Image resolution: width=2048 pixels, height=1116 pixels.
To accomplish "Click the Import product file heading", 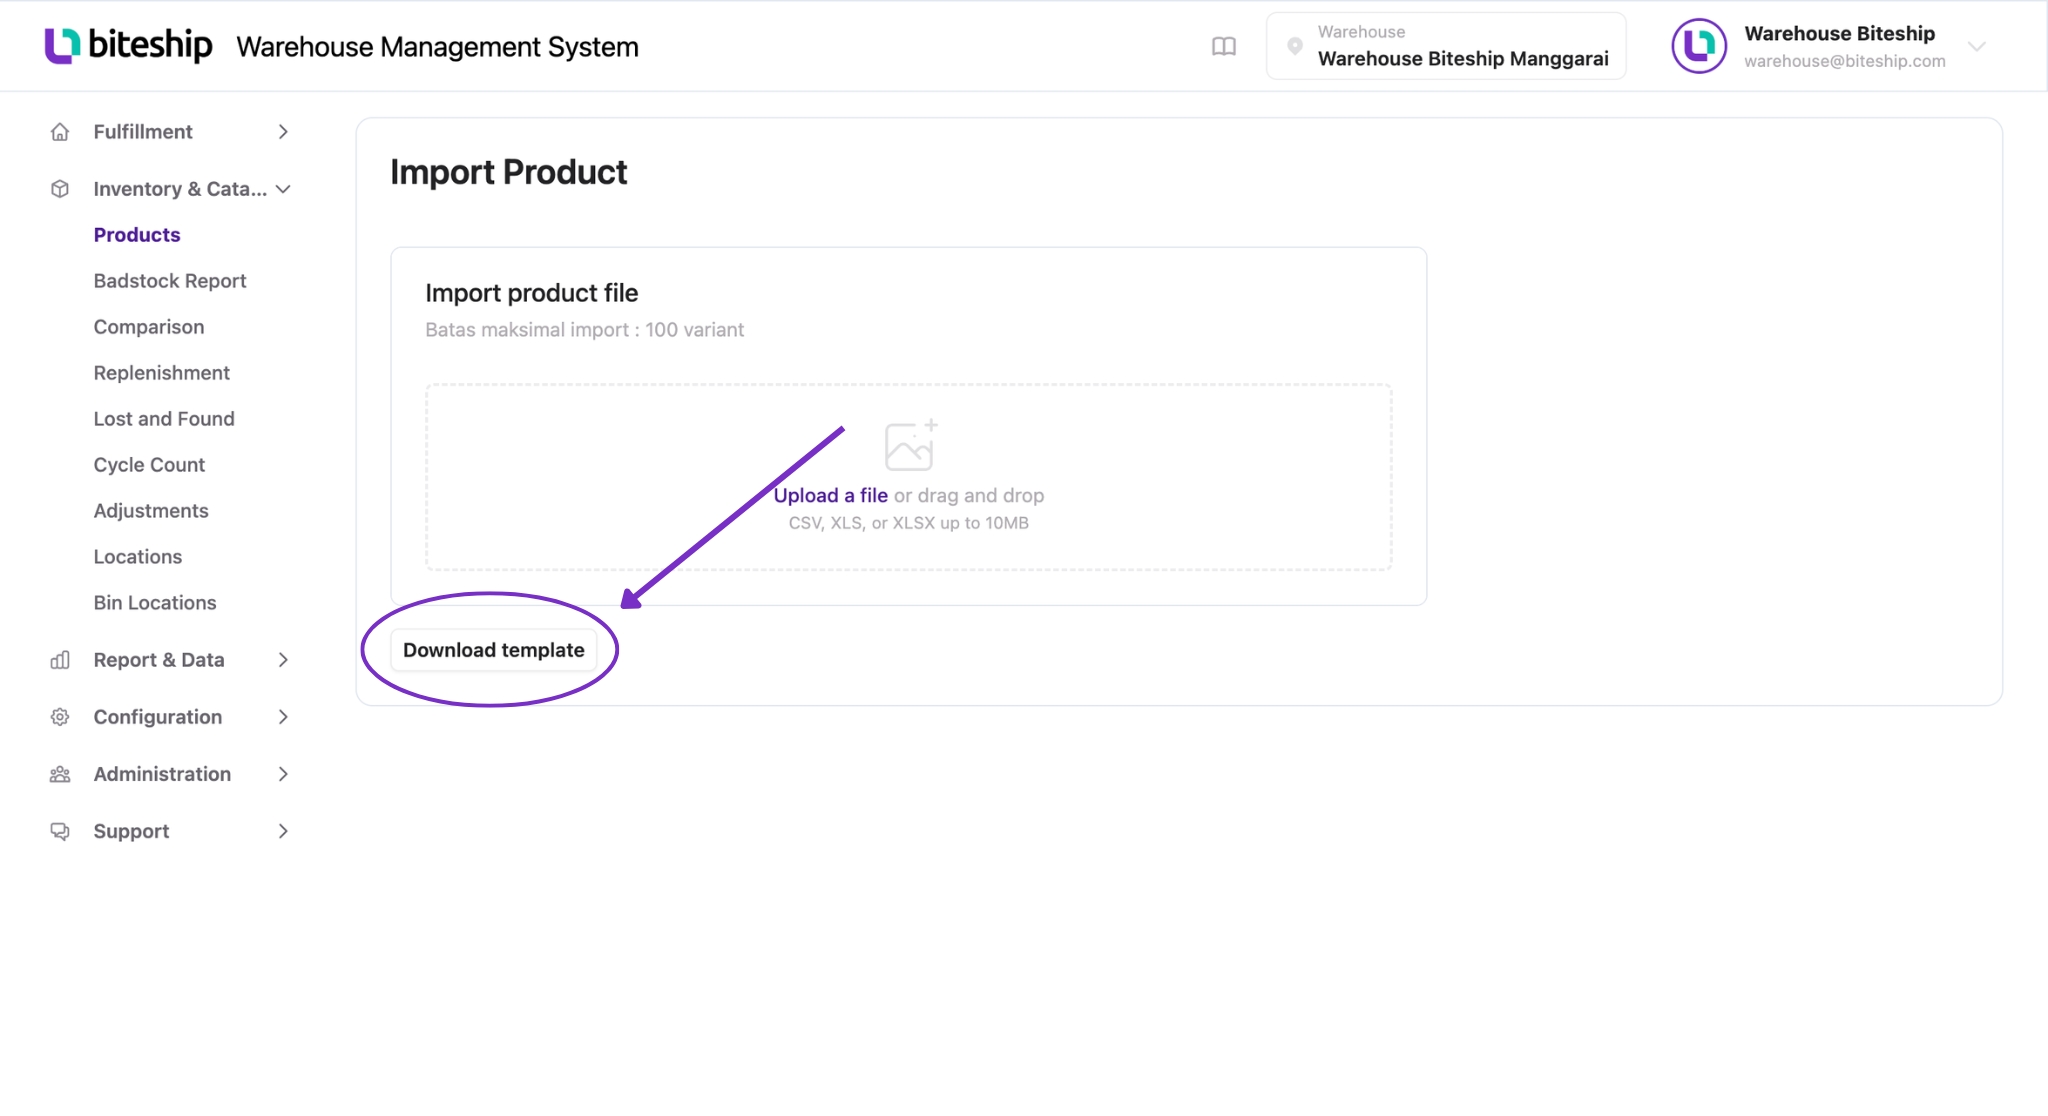I will [x=532, y=293].
